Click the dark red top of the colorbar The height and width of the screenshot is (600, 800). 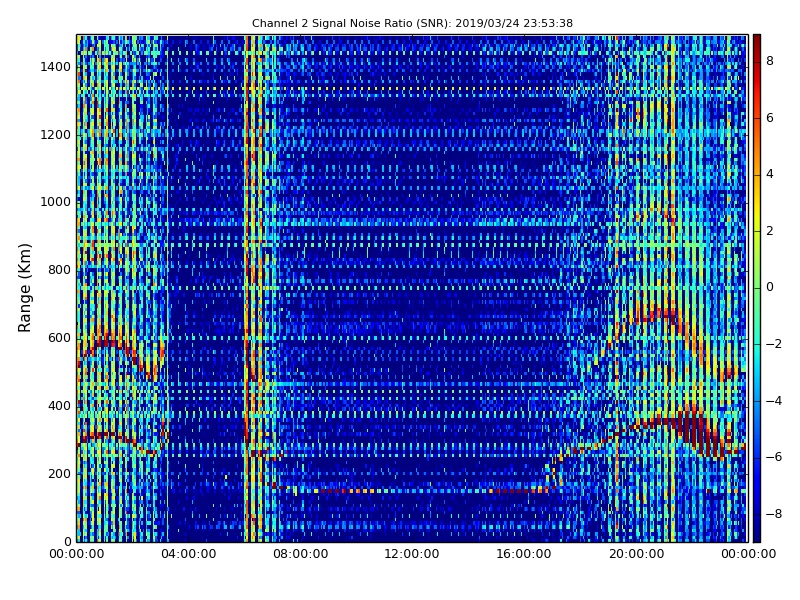(x=757, y=41)
